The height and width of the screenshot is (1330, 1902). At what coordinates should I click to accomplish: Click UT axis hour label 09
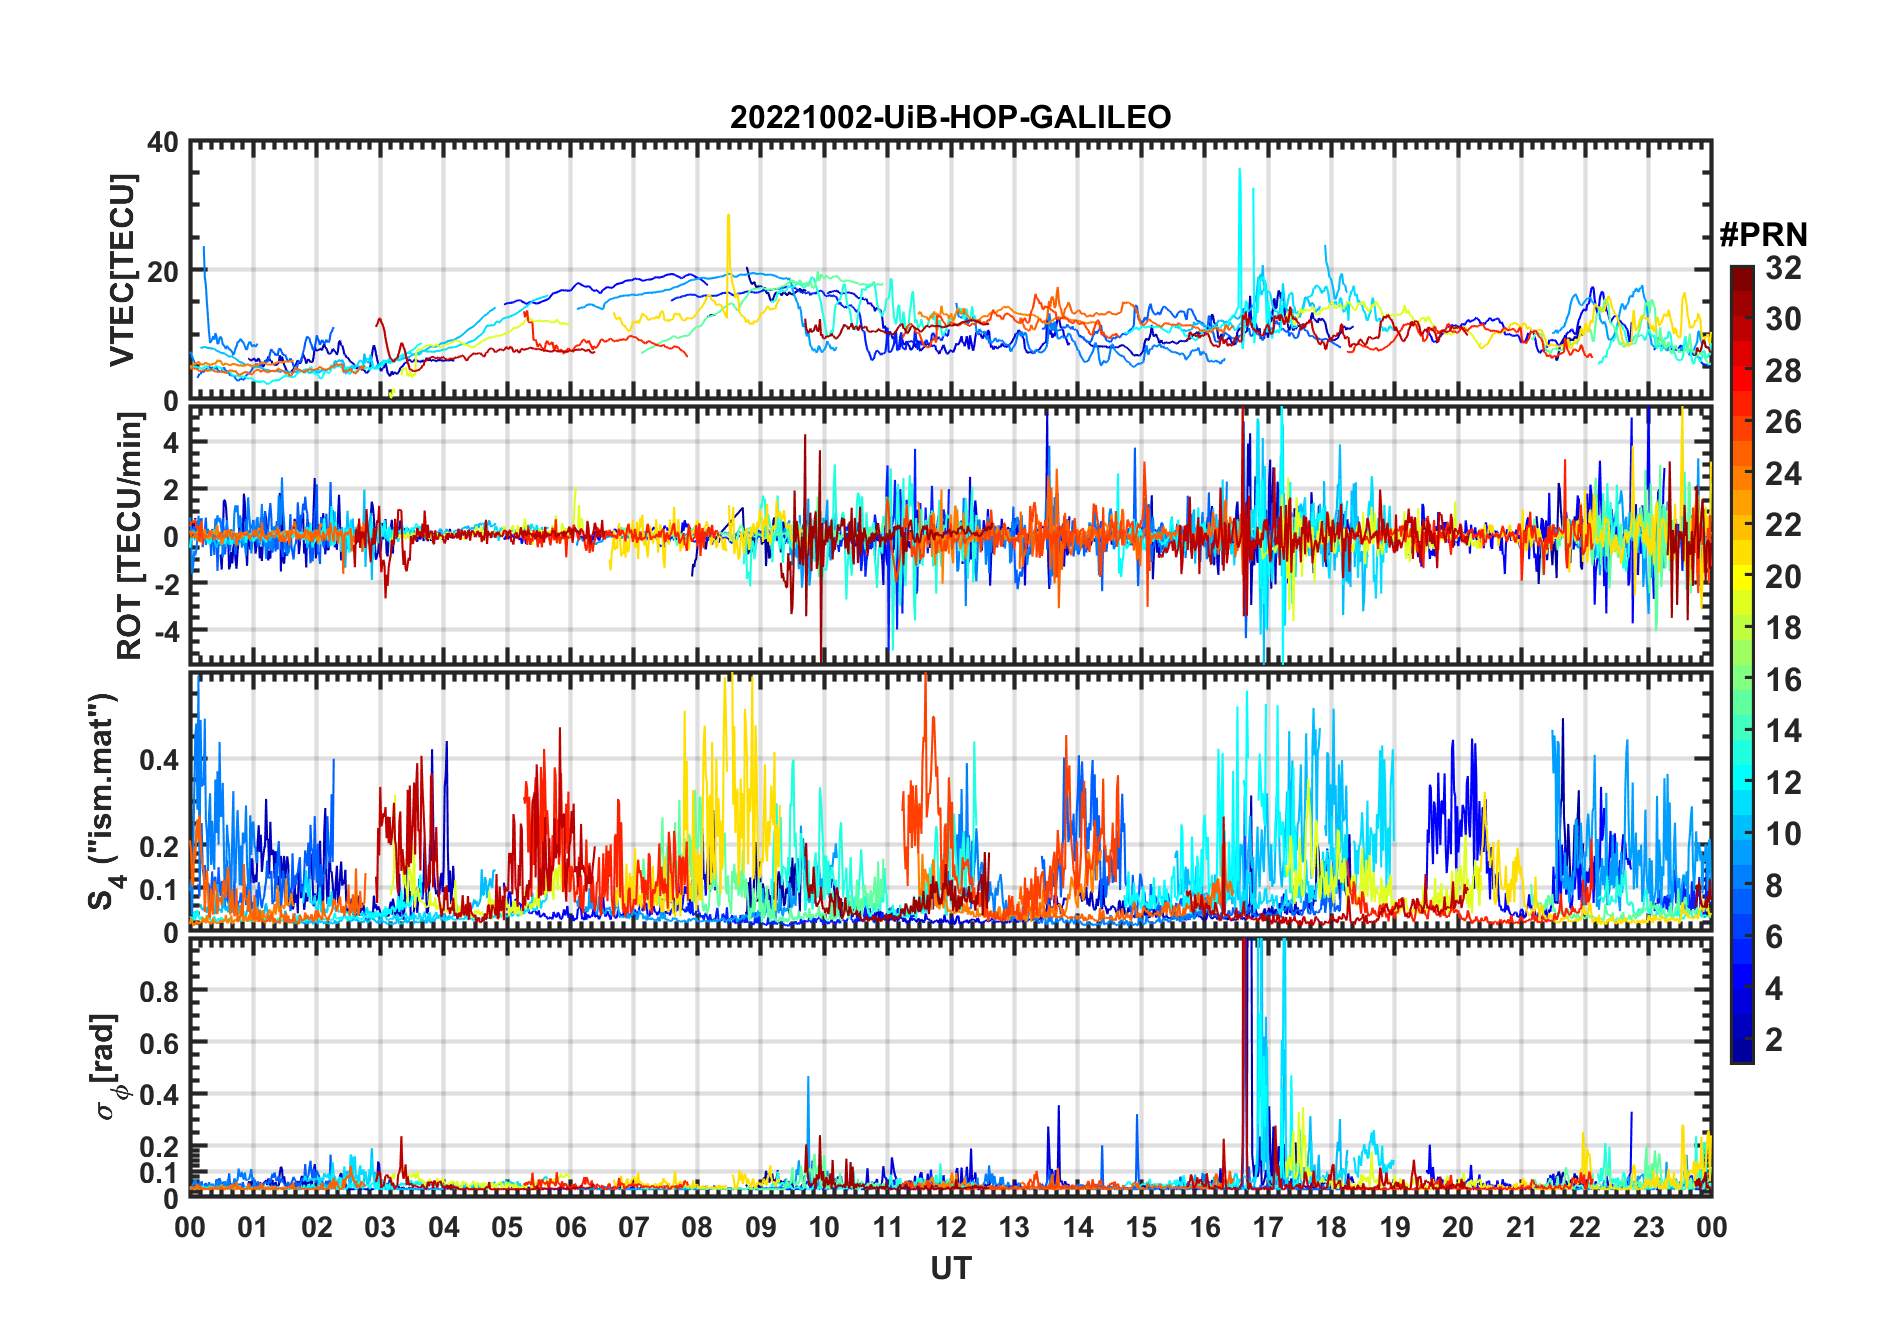(x=761, y=1228)
